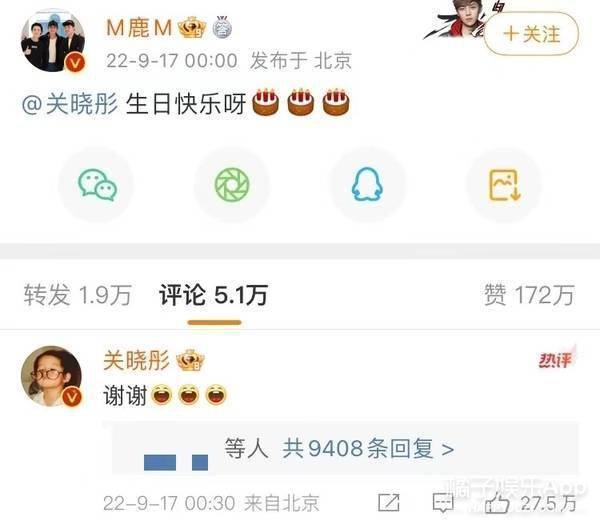Switch to the 转发 1.9万 tab
This screenshot has height=529, width=600.
click(x=78, y=295)
